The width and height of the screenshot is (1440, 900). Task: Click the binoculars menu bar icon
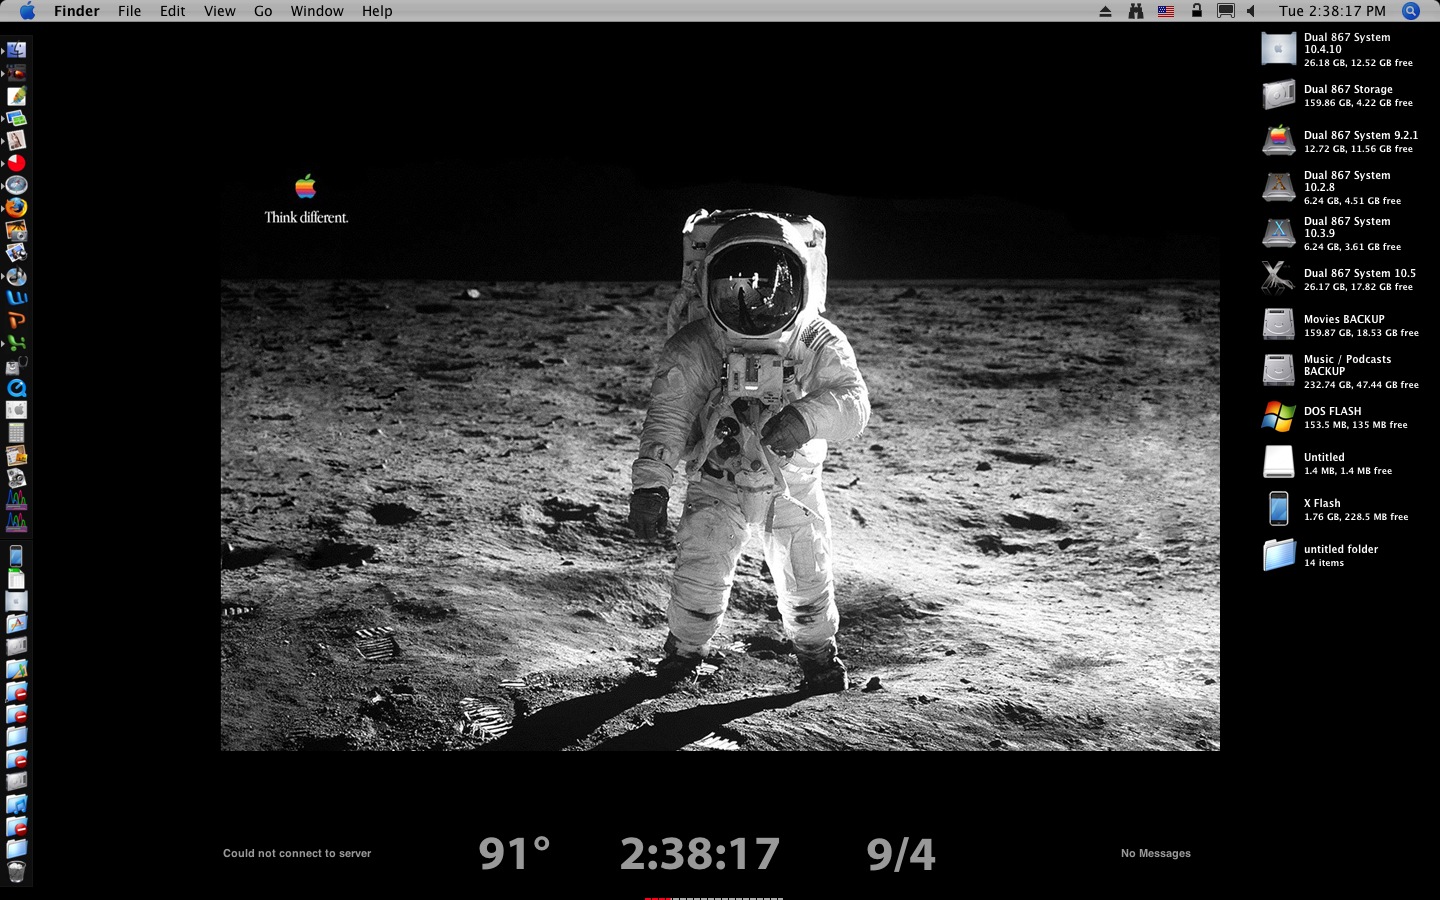[x=1135, y=11]
